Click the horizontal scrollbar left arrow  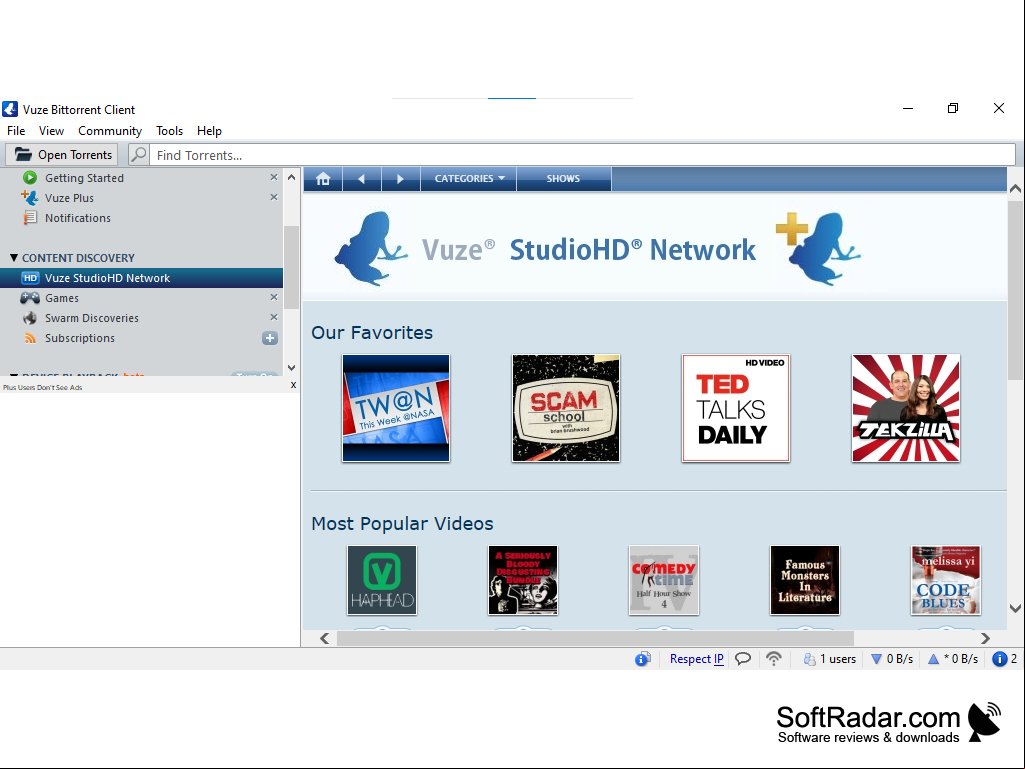click(325, 638)
